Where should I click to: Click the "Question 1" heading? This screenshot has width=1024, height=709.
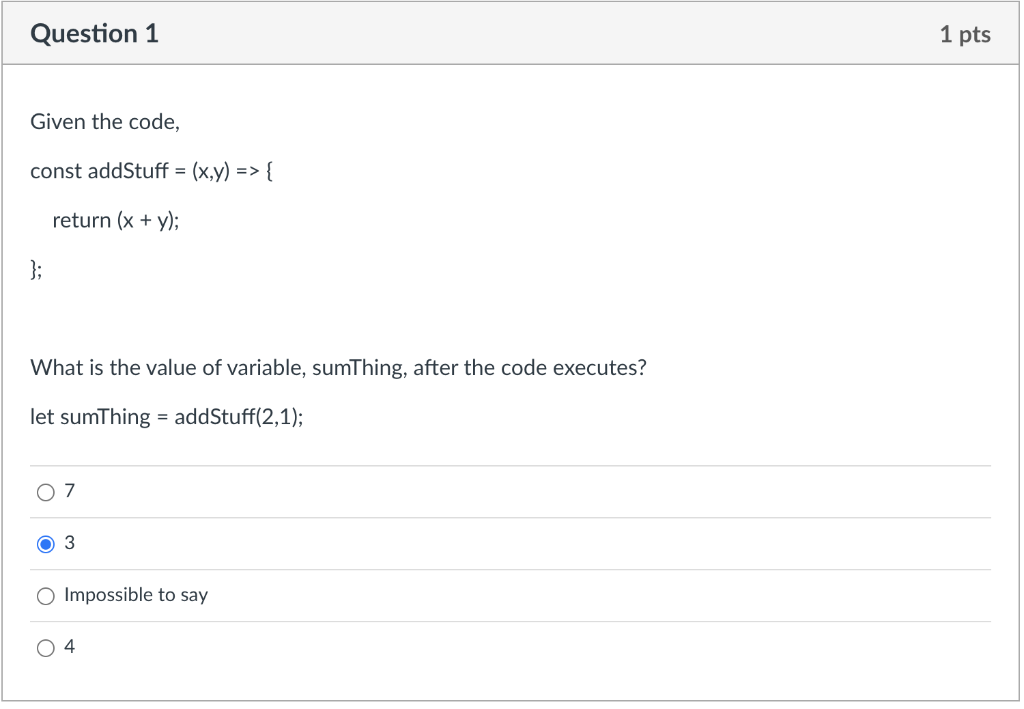[94, 34]
